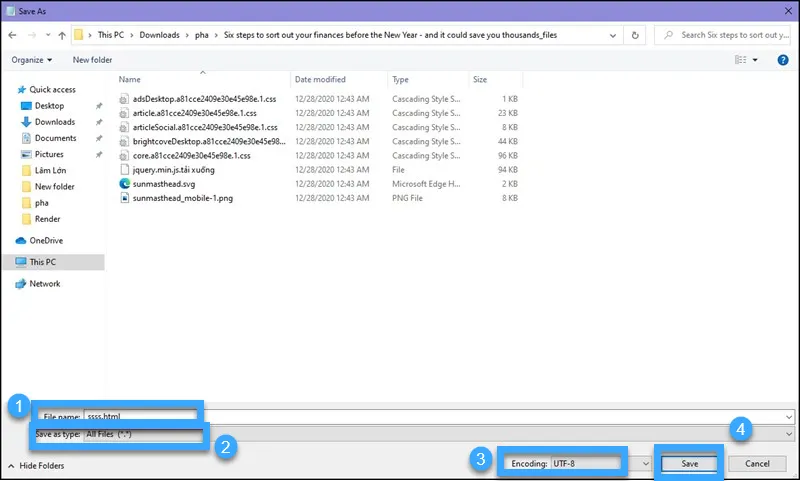
Task: Select the article.a81cce css file
Action: [x=195, y=113]
